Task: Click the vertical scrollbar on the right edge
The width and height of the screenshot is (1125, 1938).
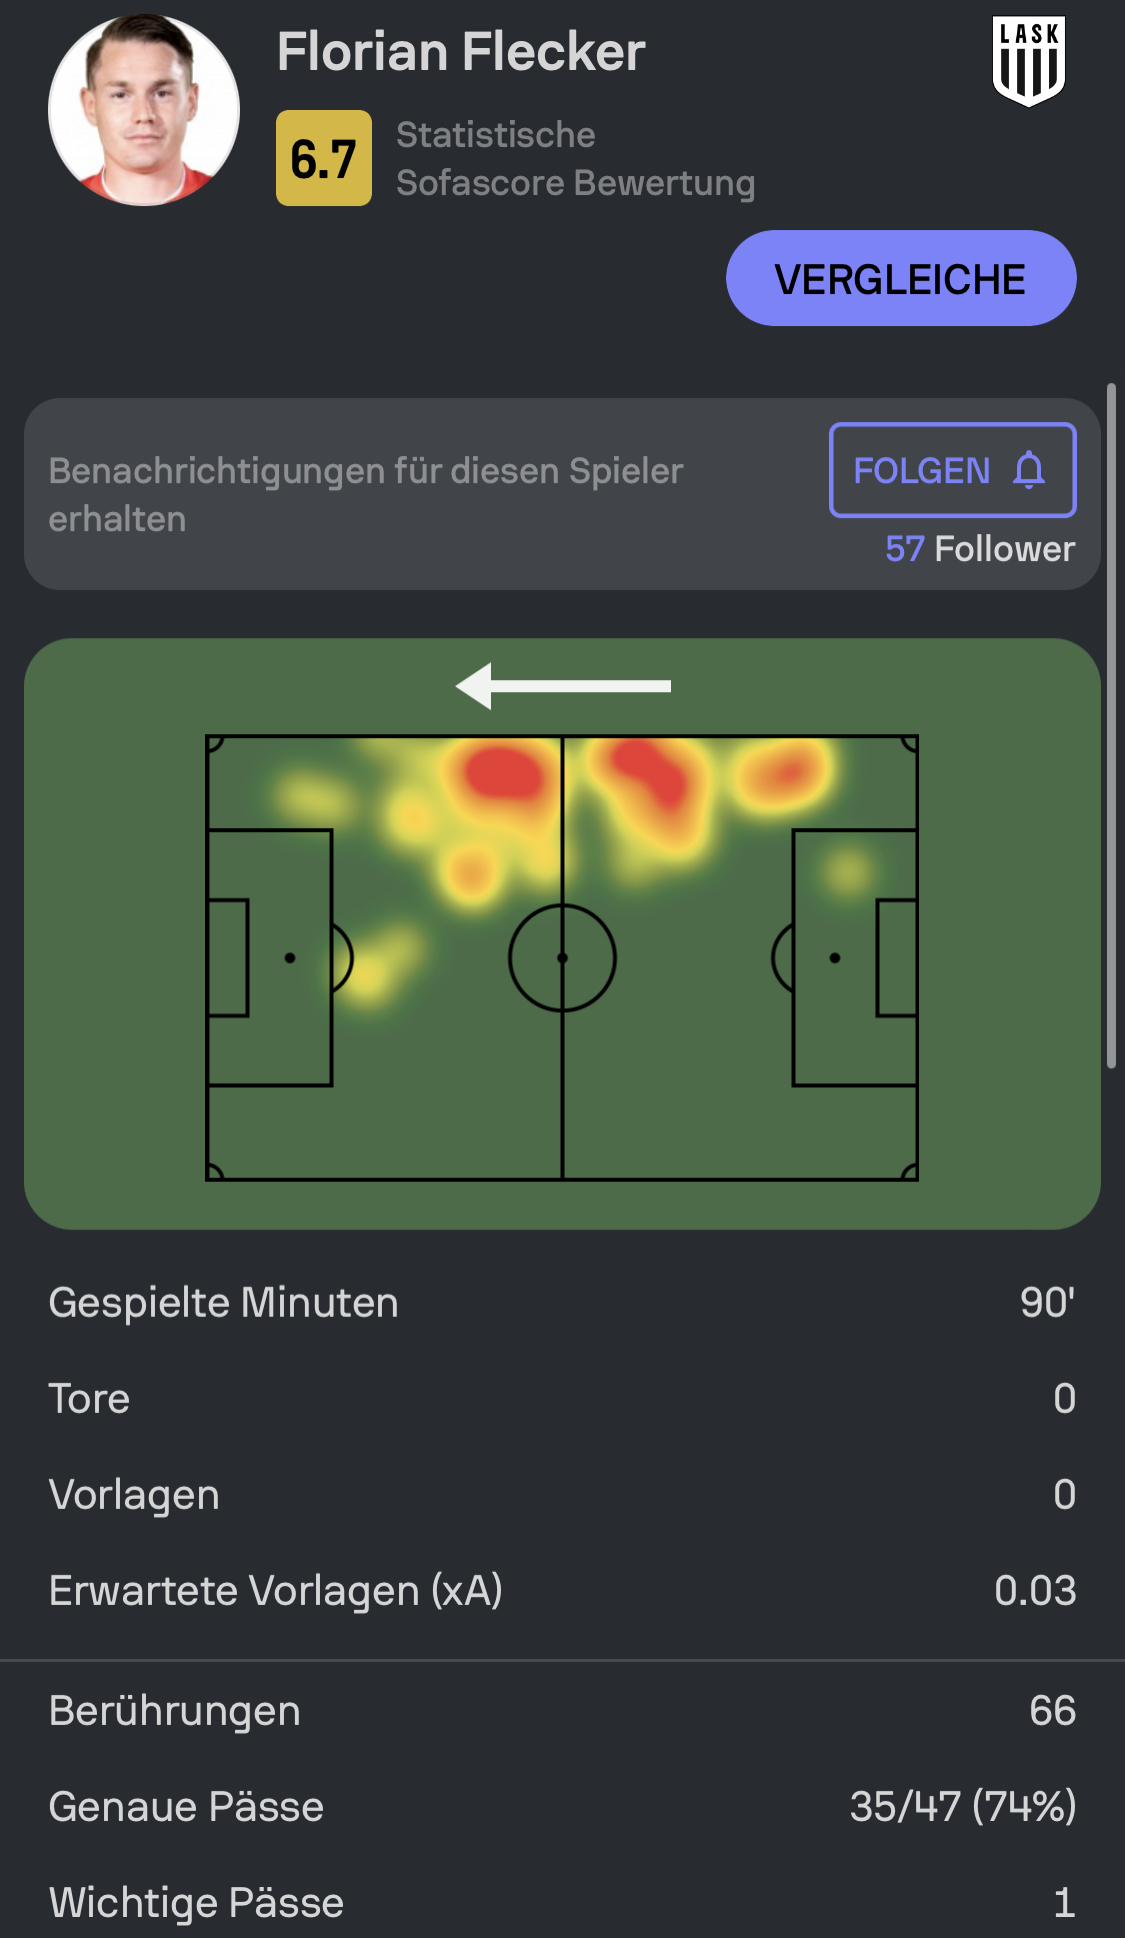Action: [x=1111, y=725]
